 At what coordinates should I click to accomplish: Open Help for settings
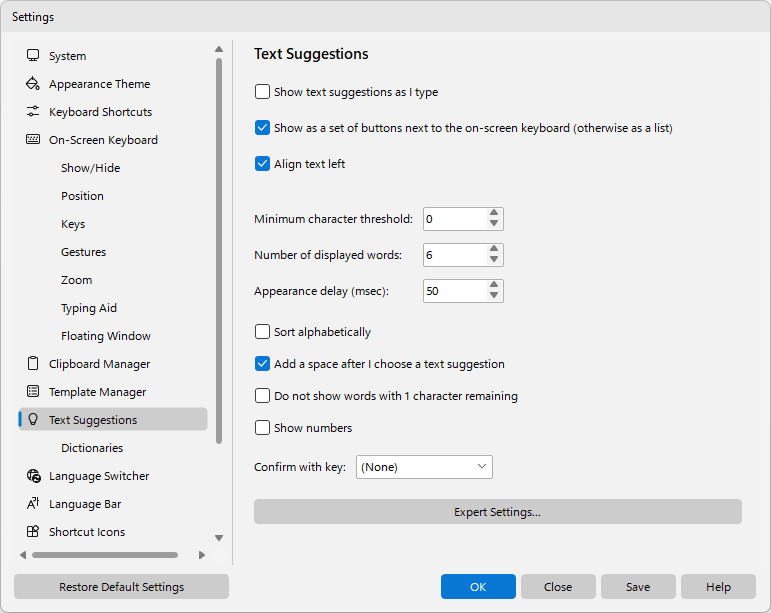click(718, 586)
